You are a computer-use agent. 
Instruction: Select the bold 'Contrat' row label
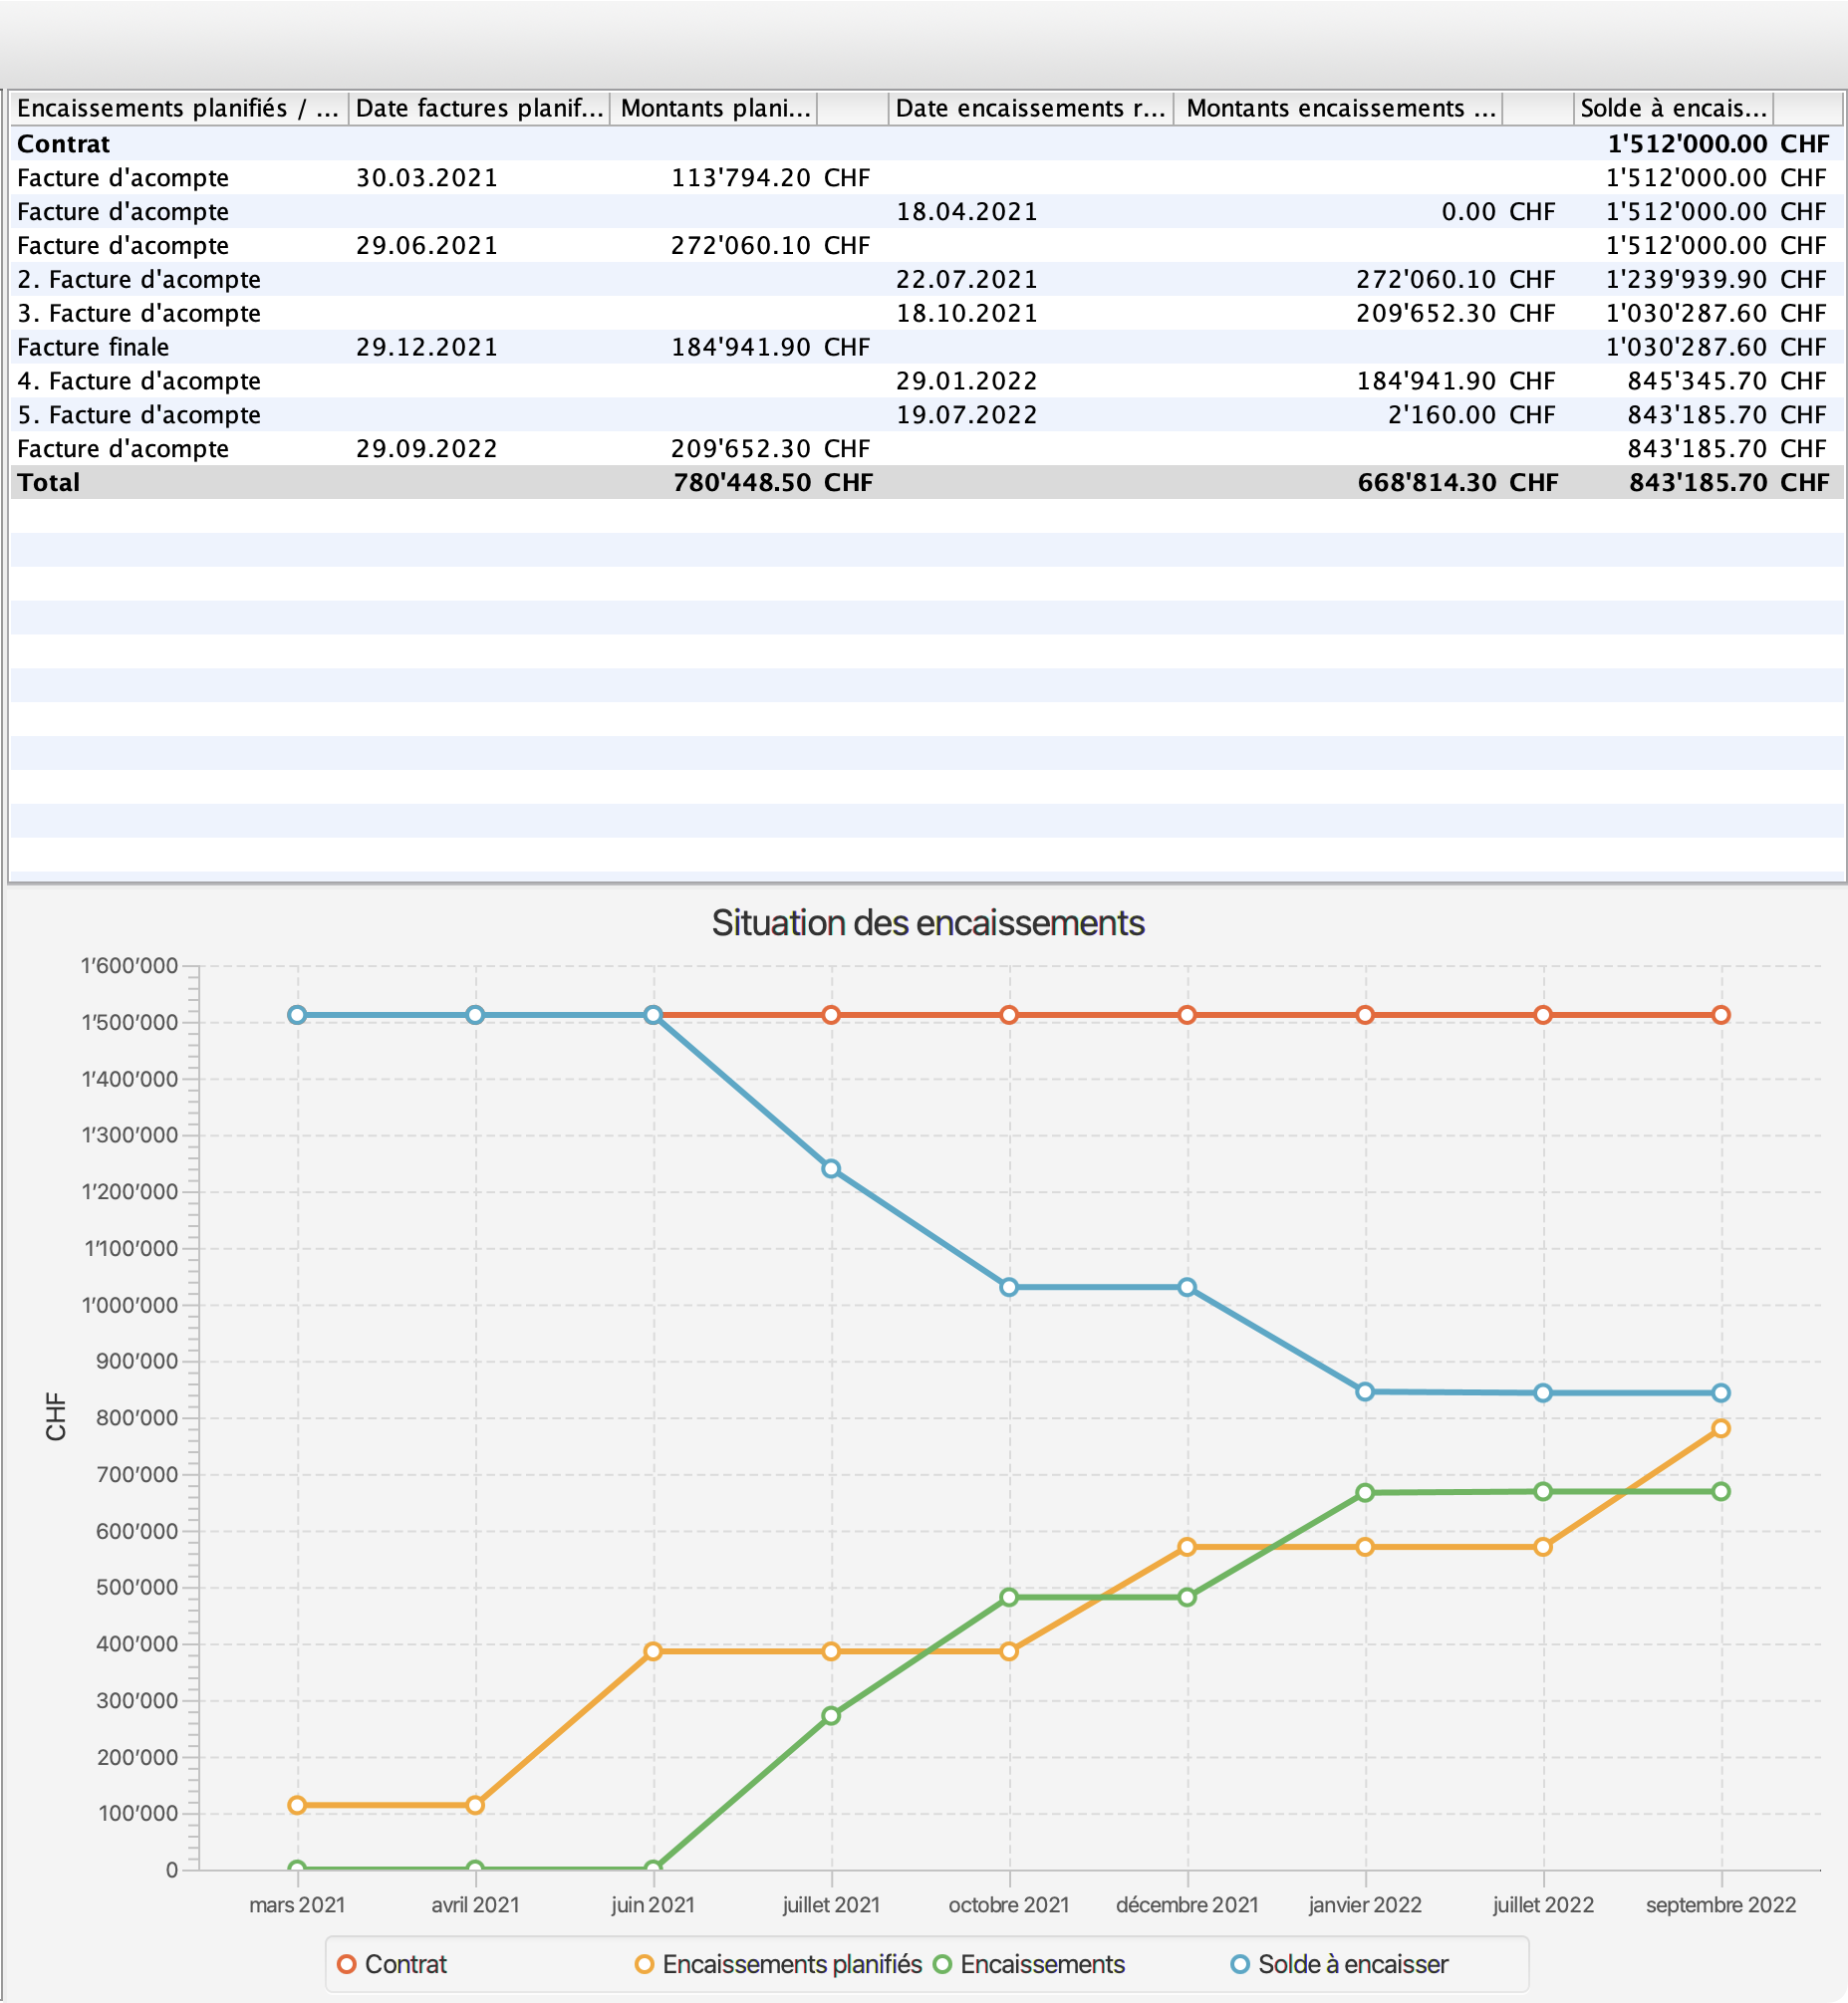[x=64, y=144]
